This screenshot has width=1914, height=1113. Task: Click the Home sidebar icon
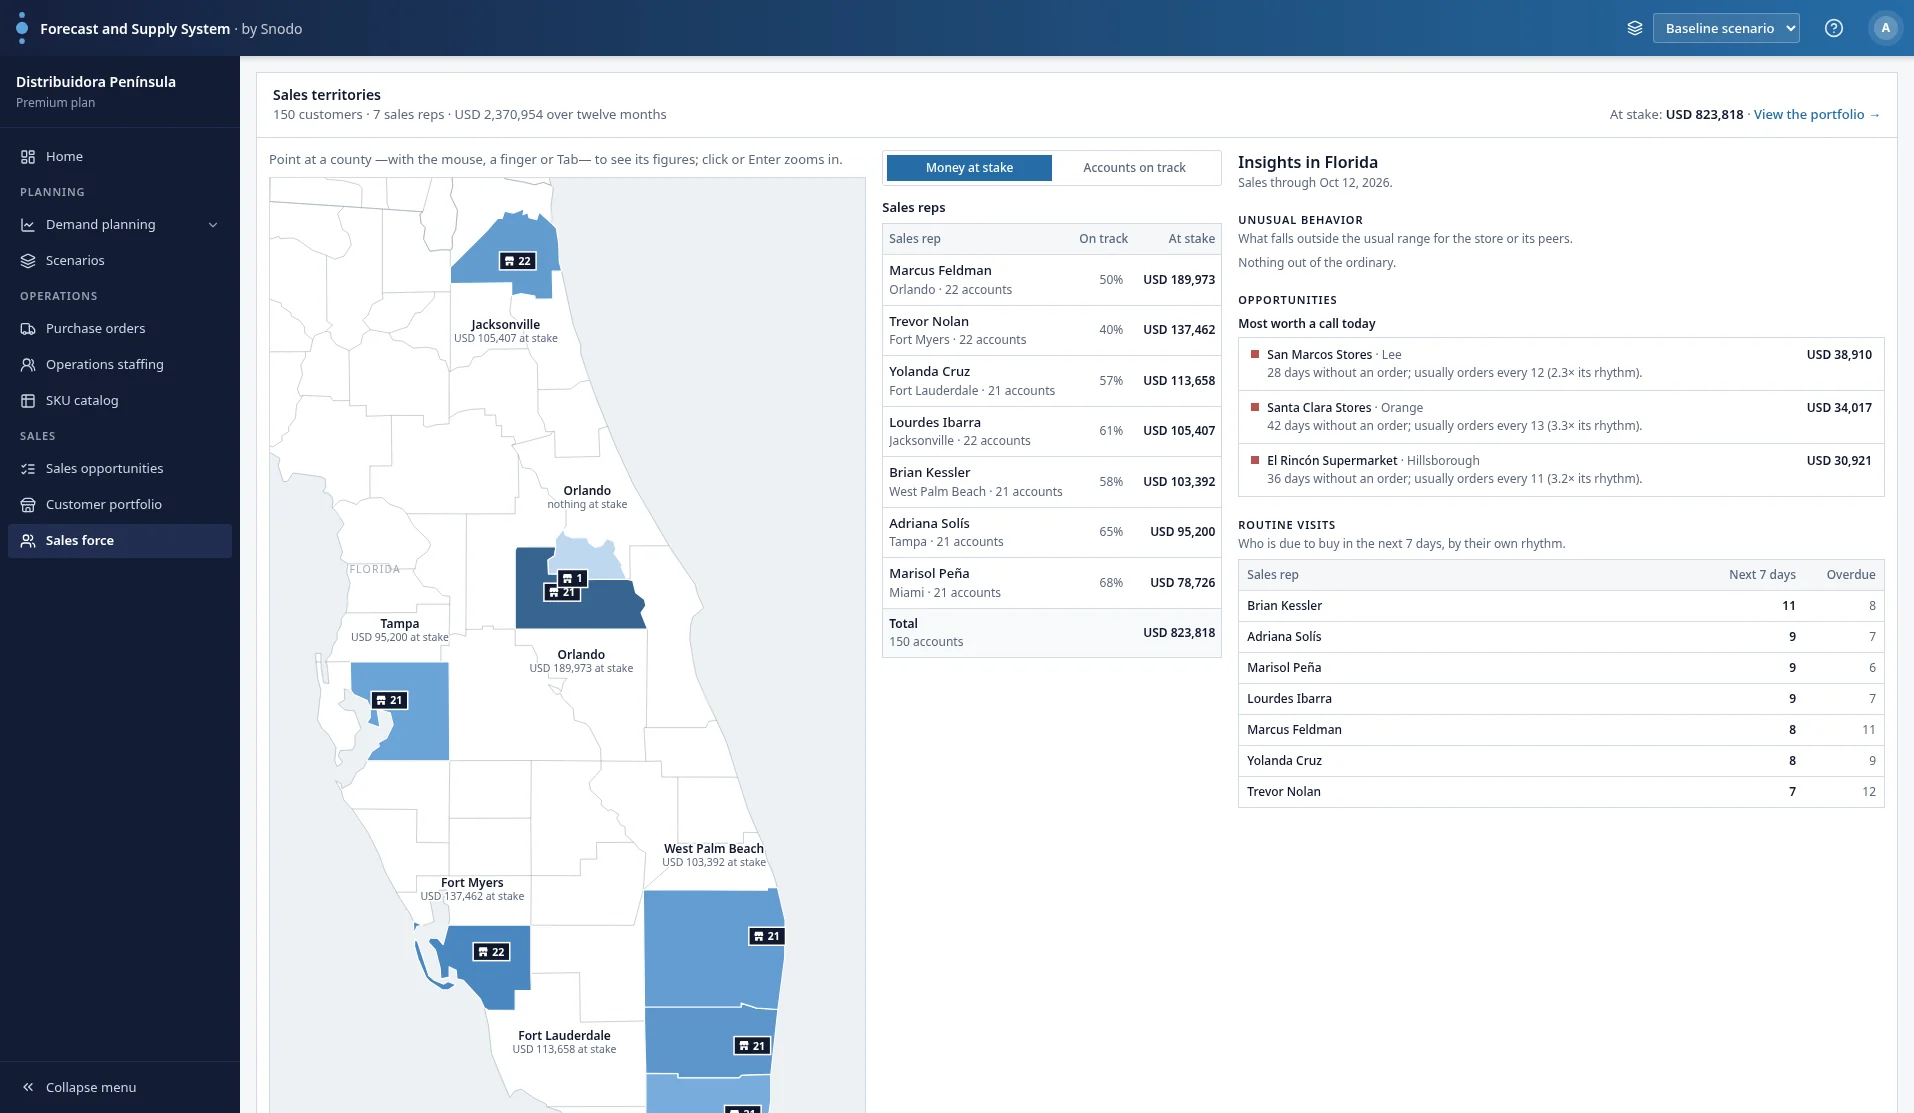coord(28,157)
